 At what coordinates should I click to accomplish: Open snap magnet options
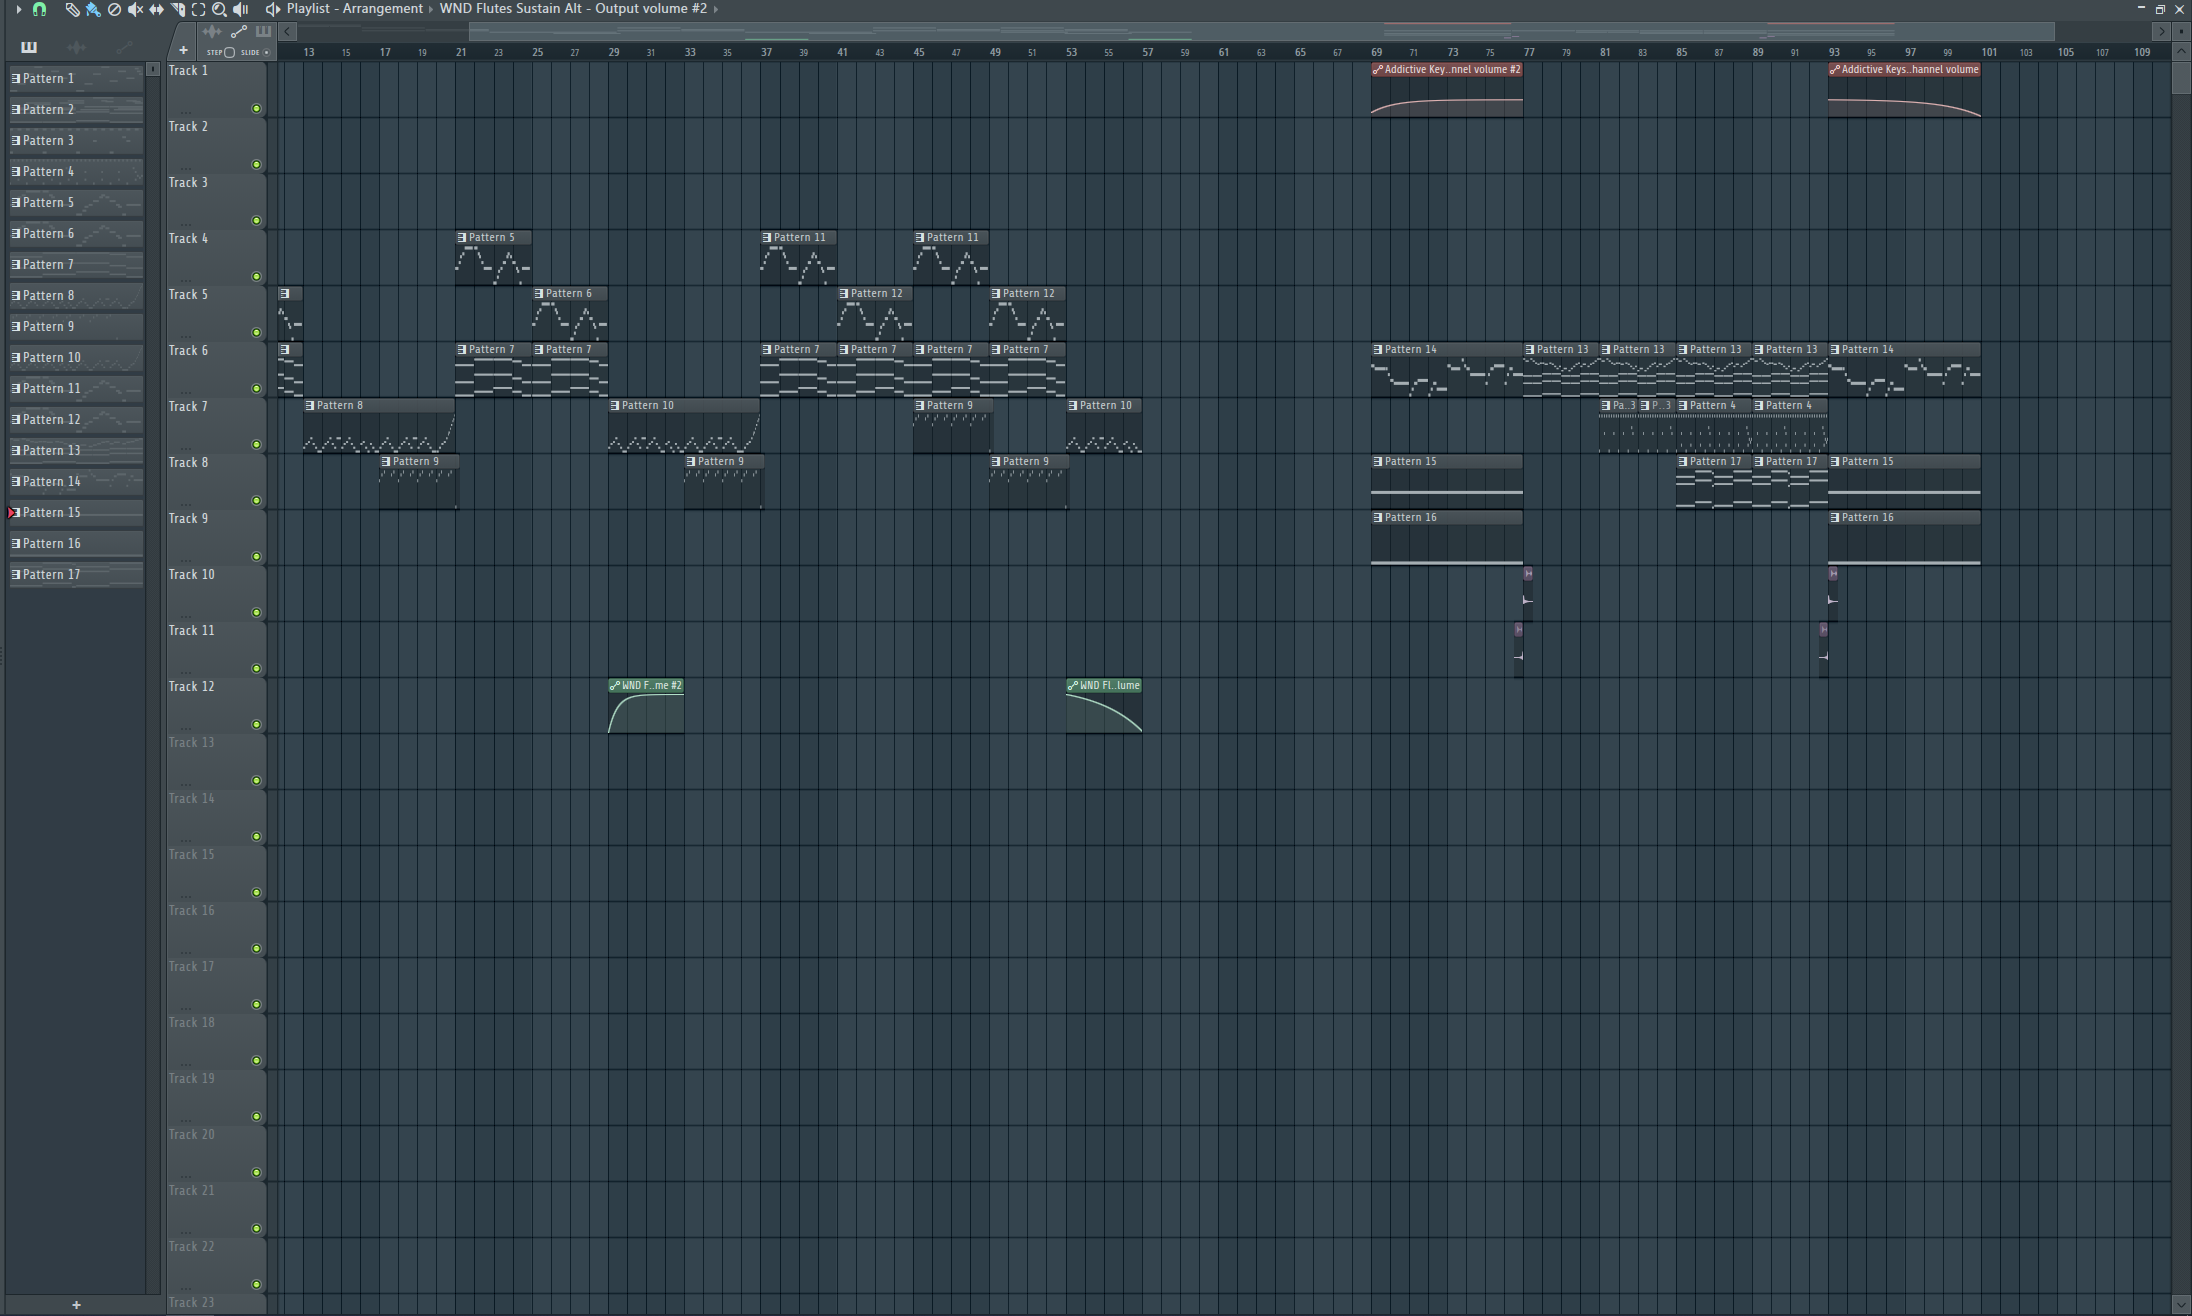click(x=39, y=9)
